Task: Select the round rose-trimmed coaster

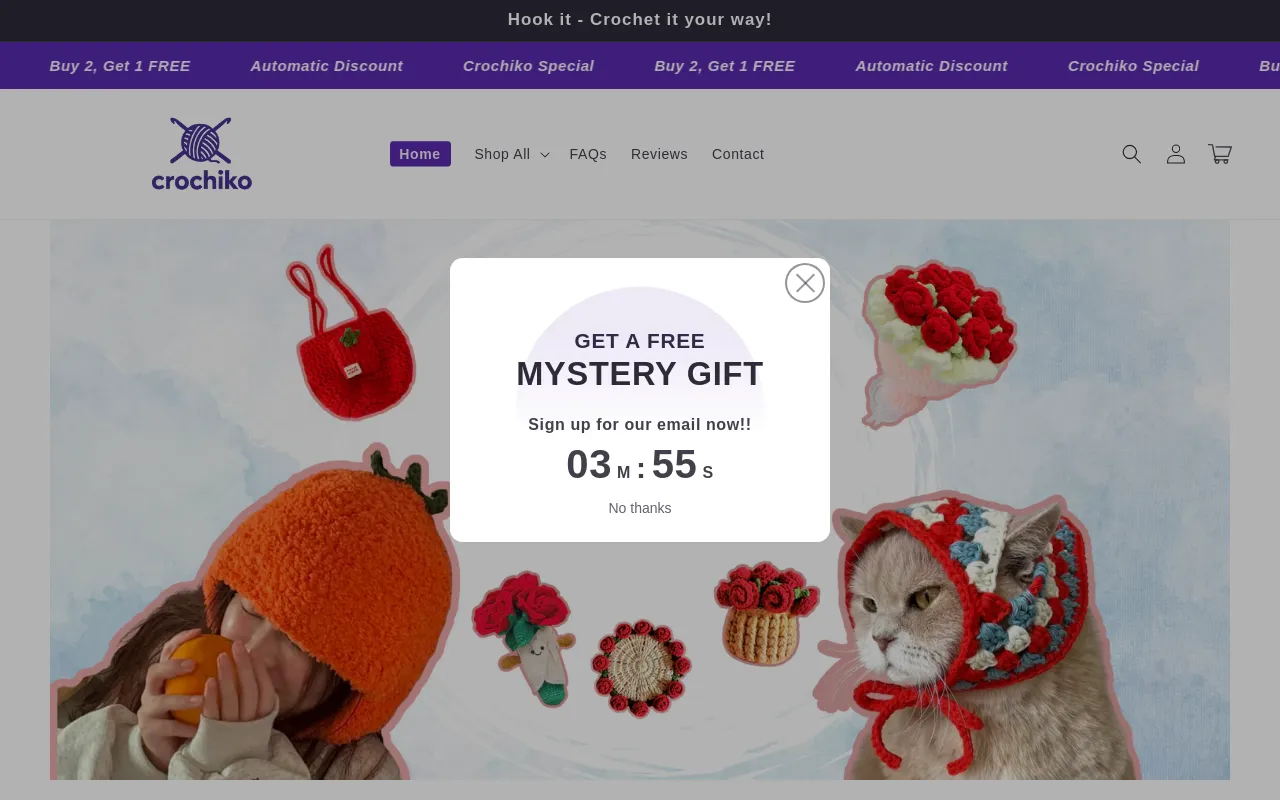Action: [640, 667]
